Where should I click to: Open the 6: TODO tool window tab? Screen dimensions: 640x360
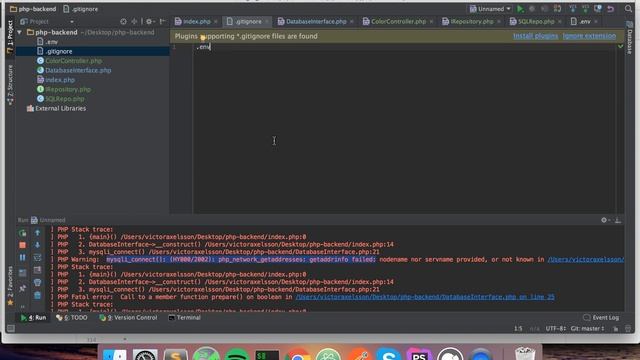(72, 318)
